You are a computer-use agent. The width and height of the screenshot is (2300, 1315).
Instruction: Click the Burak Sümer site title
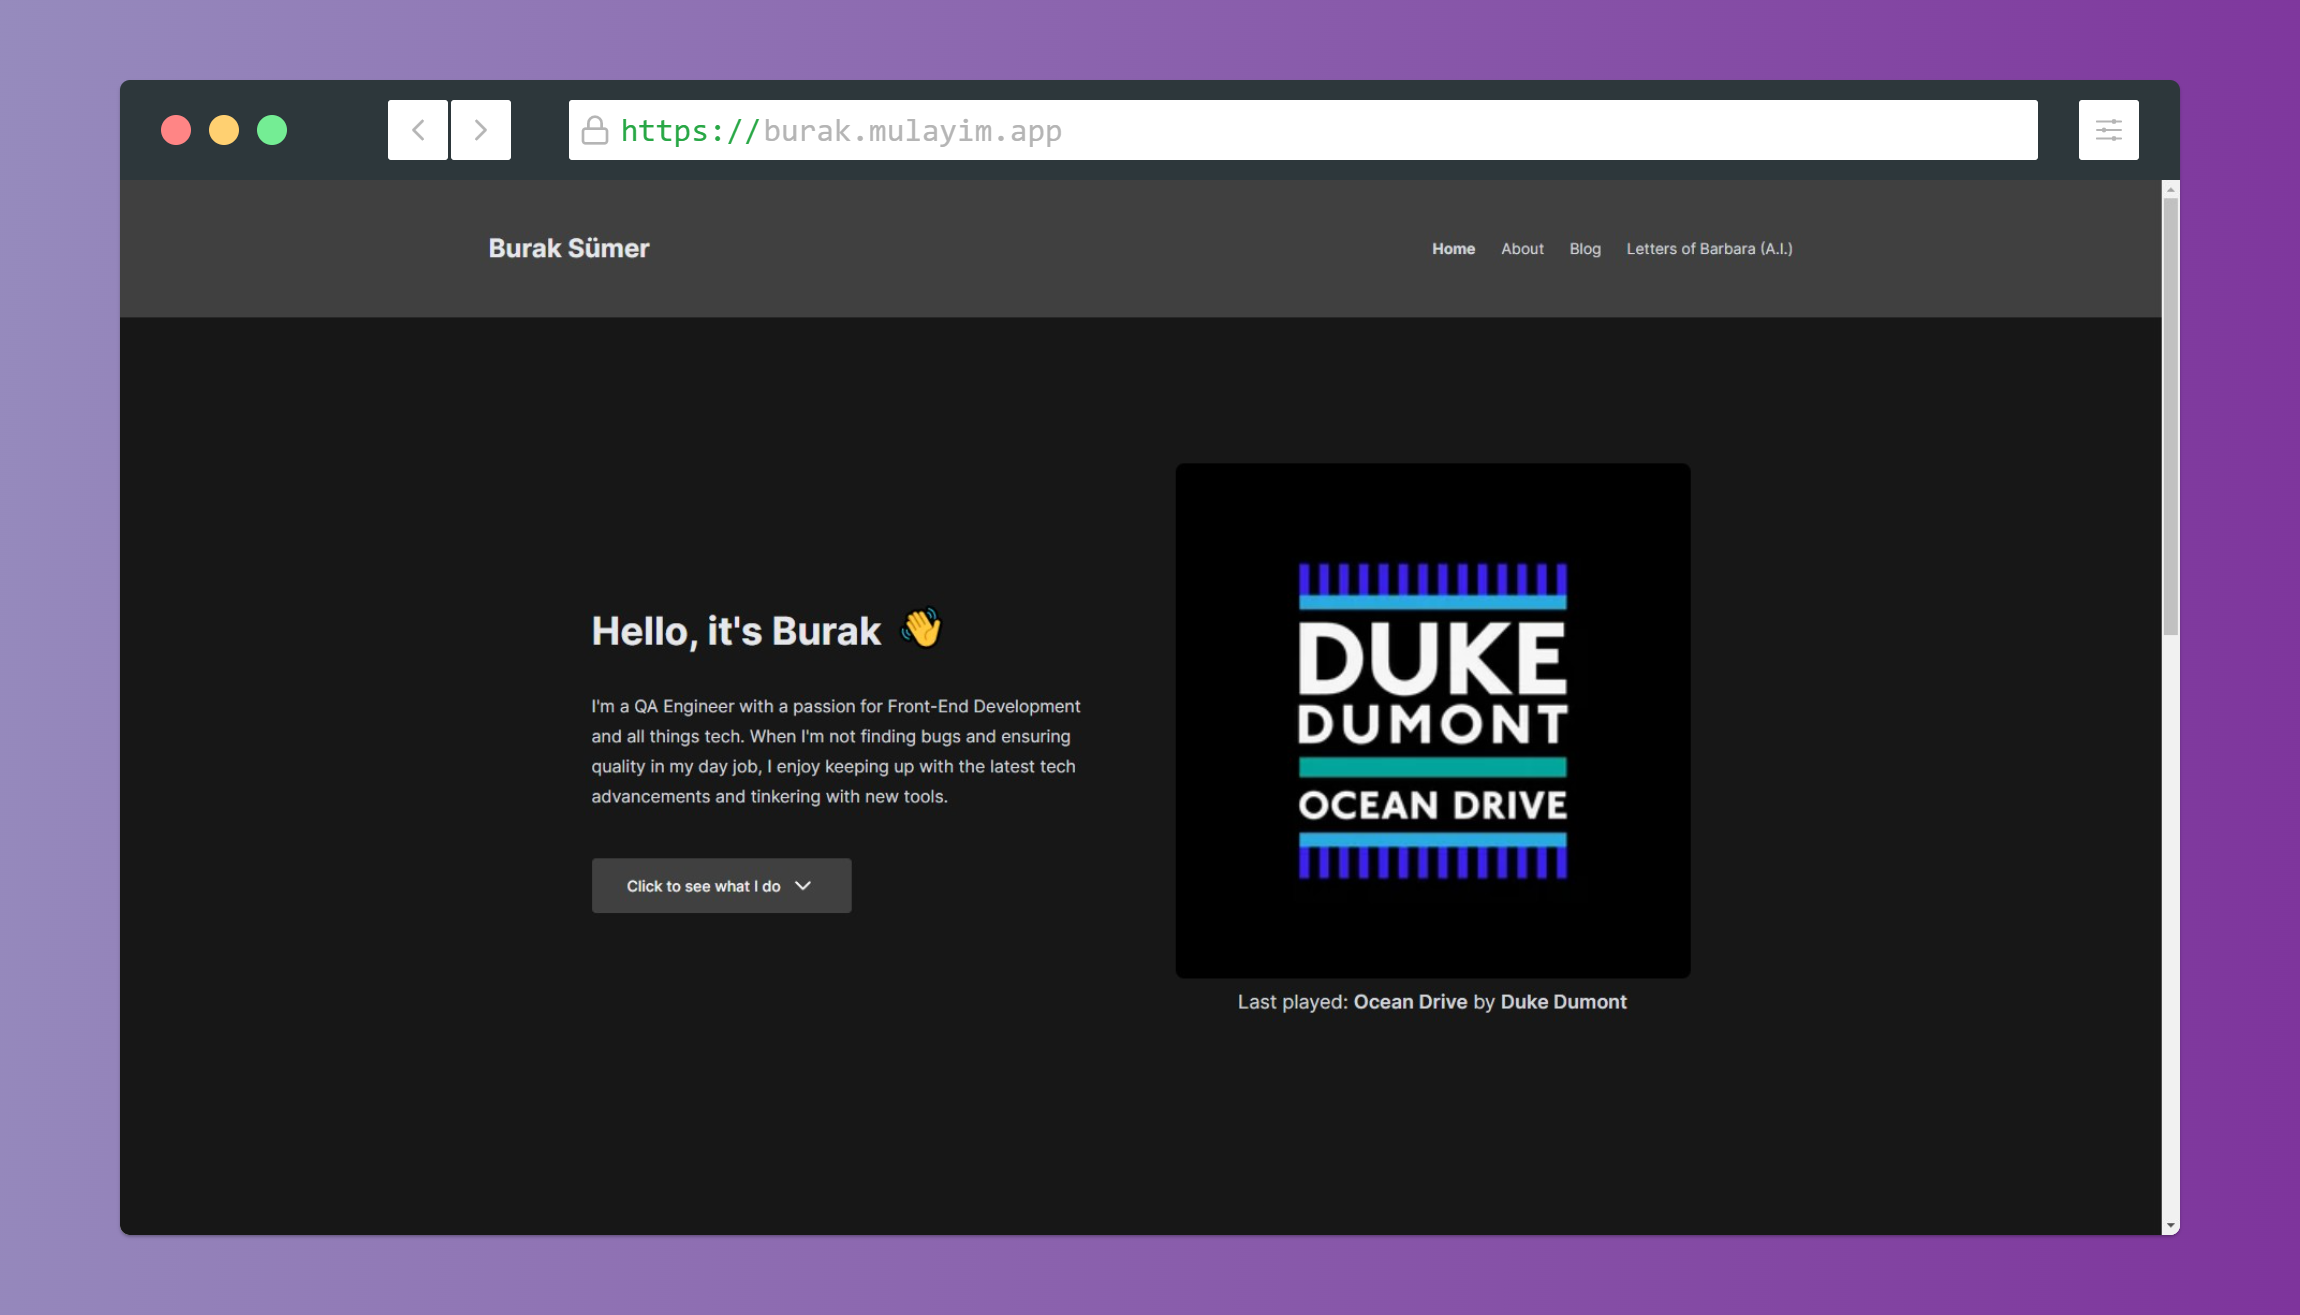click(569, 248)
